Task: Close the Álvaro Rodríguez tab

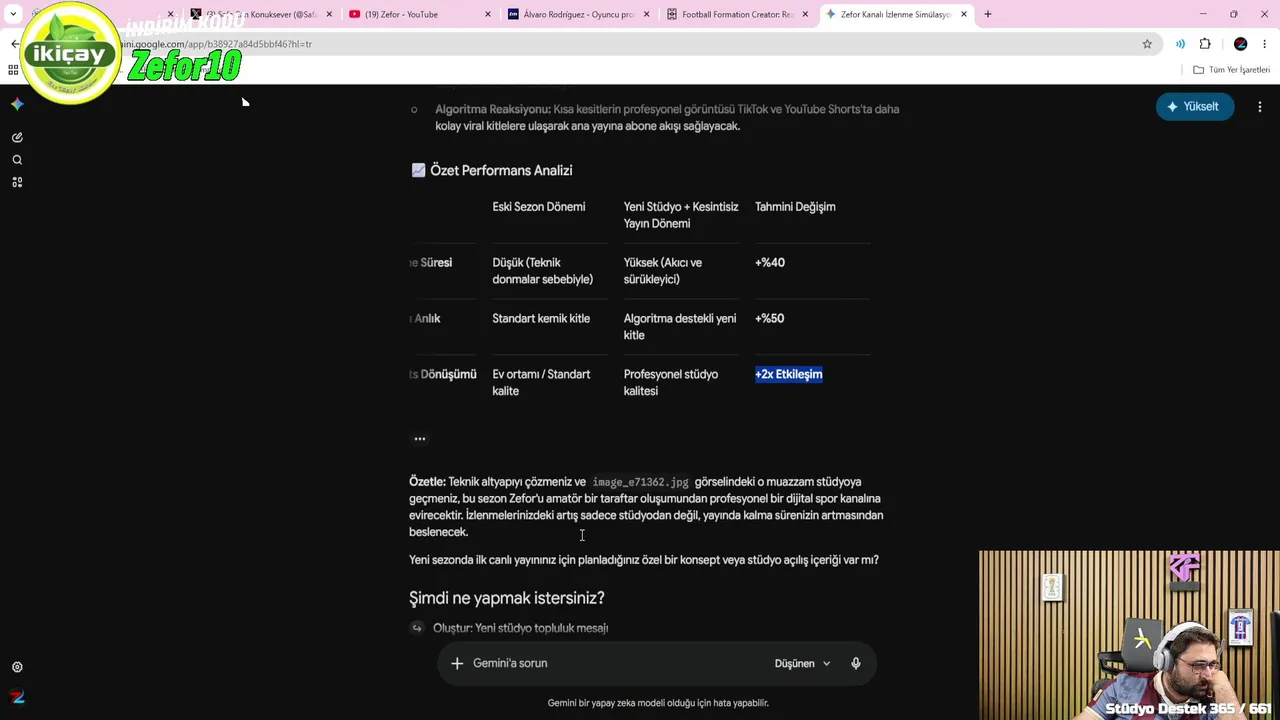Action: pyautogui.click(x=647, y=14)
